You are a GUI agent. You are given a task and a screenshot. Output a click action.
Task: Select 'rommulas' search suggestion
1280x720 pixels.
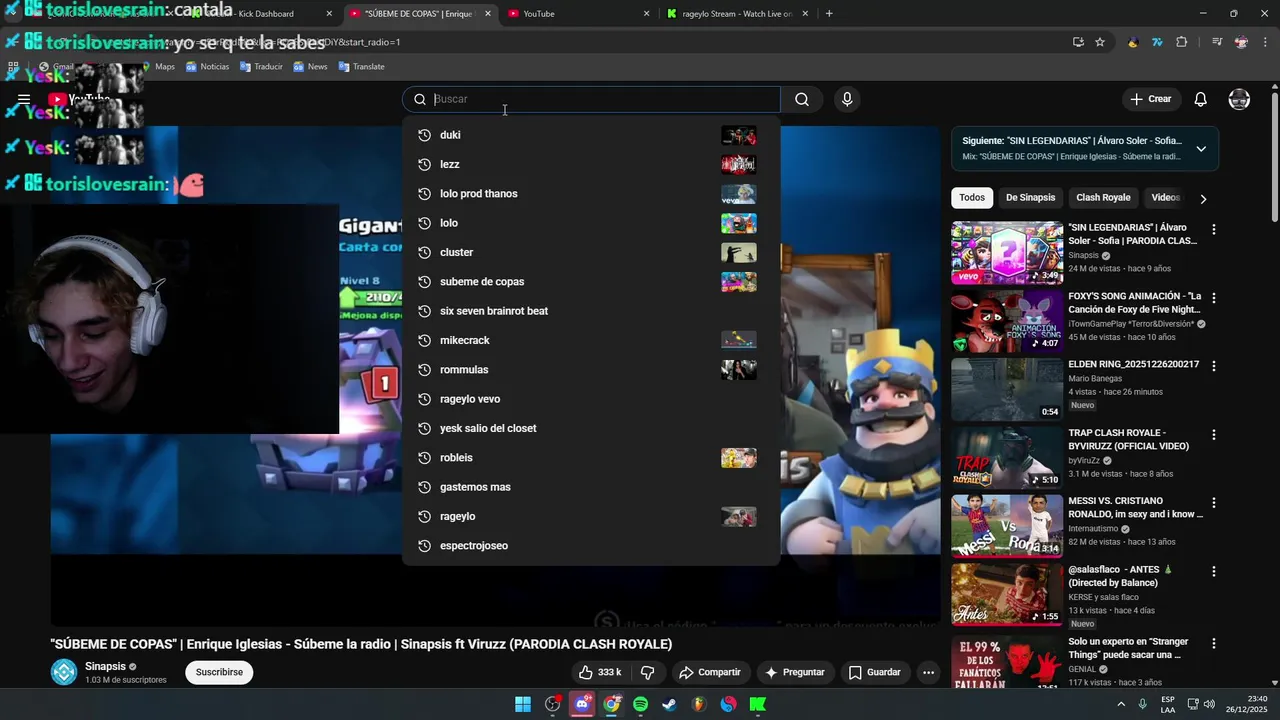[x=591, y=370]
